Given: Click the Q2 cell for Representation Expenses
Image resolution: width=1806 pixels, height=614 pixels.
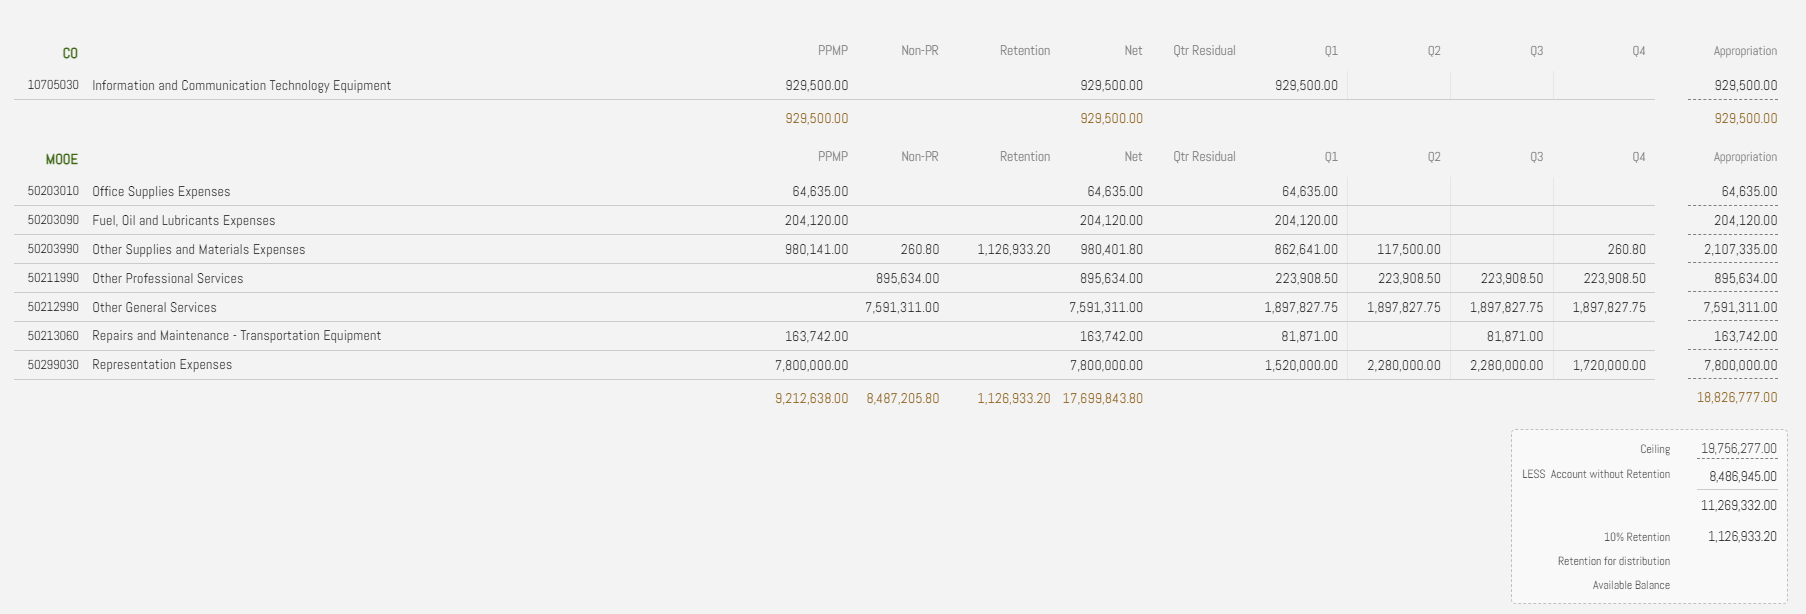Looking at the screenshot, I should click(1404, 366).
